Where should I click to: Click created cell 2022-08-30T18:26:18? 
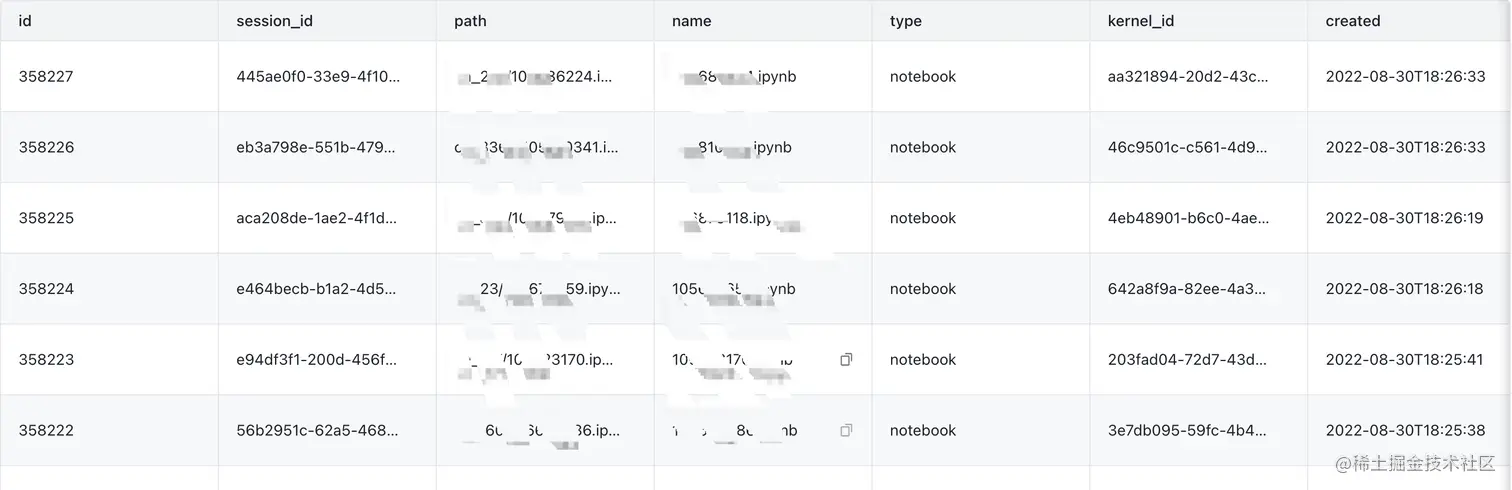[1405, 289]
